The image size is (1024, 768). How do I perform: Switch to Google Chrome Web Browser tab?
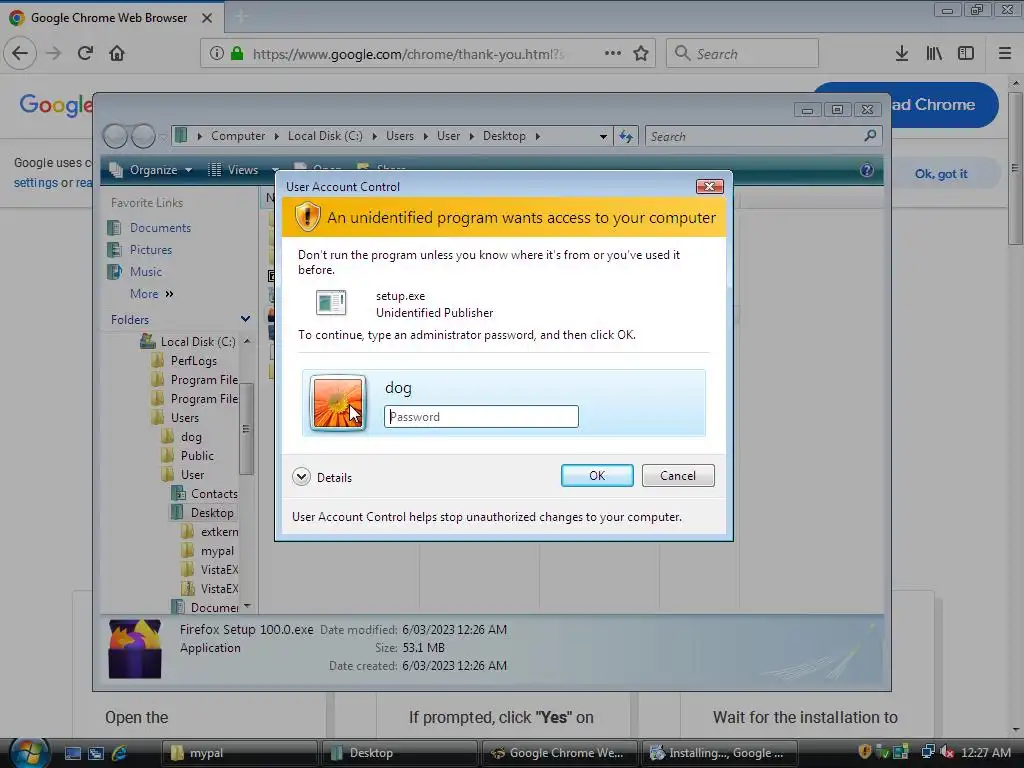pos(109,18)
